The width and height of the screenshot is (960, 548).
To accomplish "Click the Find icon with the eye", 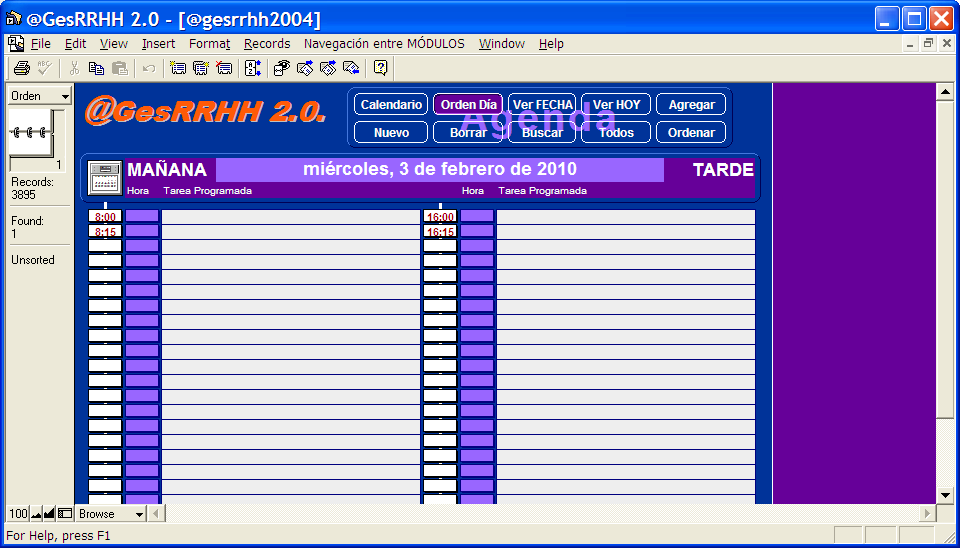I will [282, 68].
